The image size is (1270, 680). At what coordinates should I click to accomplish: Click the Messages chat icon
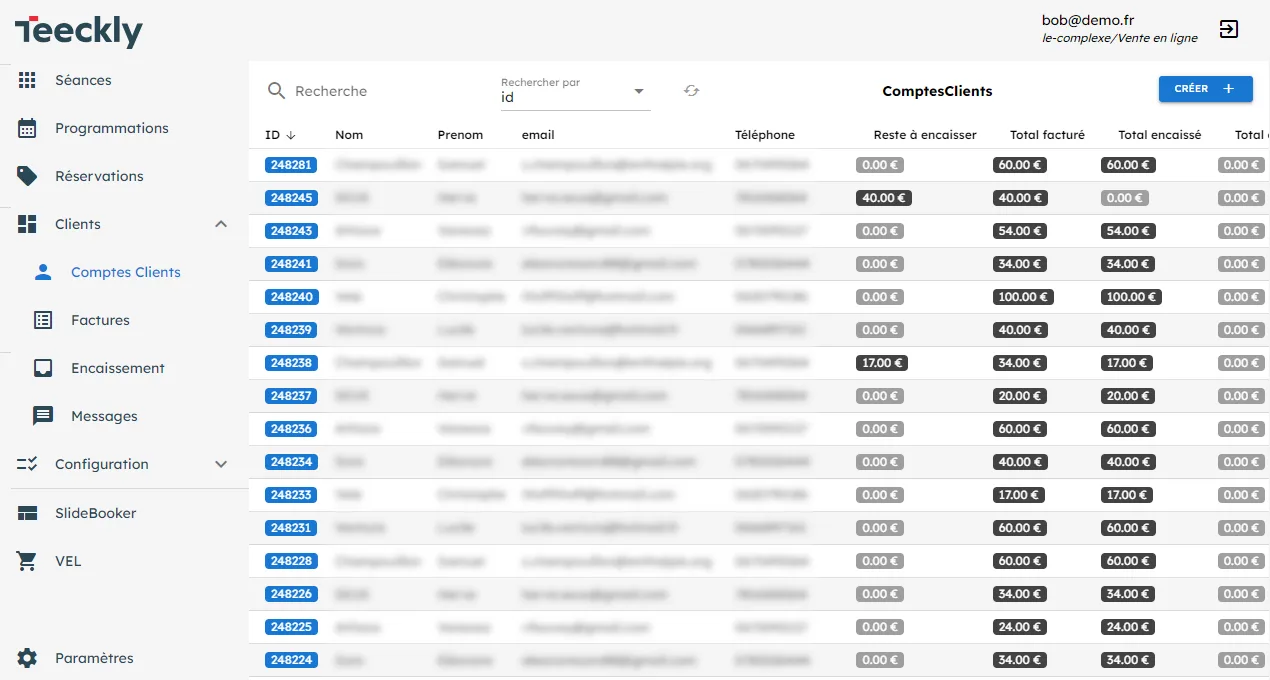pyautogui.click(x=43, y=416)
